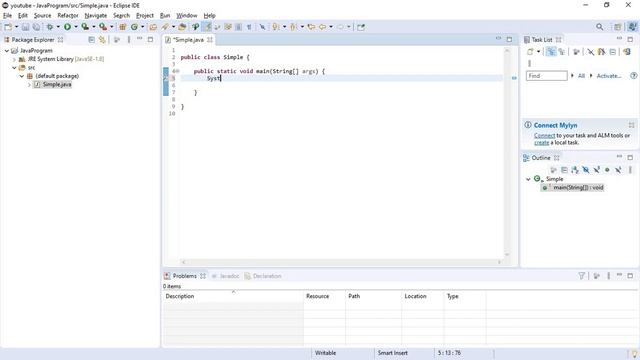Click the create local task link
Viewport: 640px width, 360px height.
542,142
